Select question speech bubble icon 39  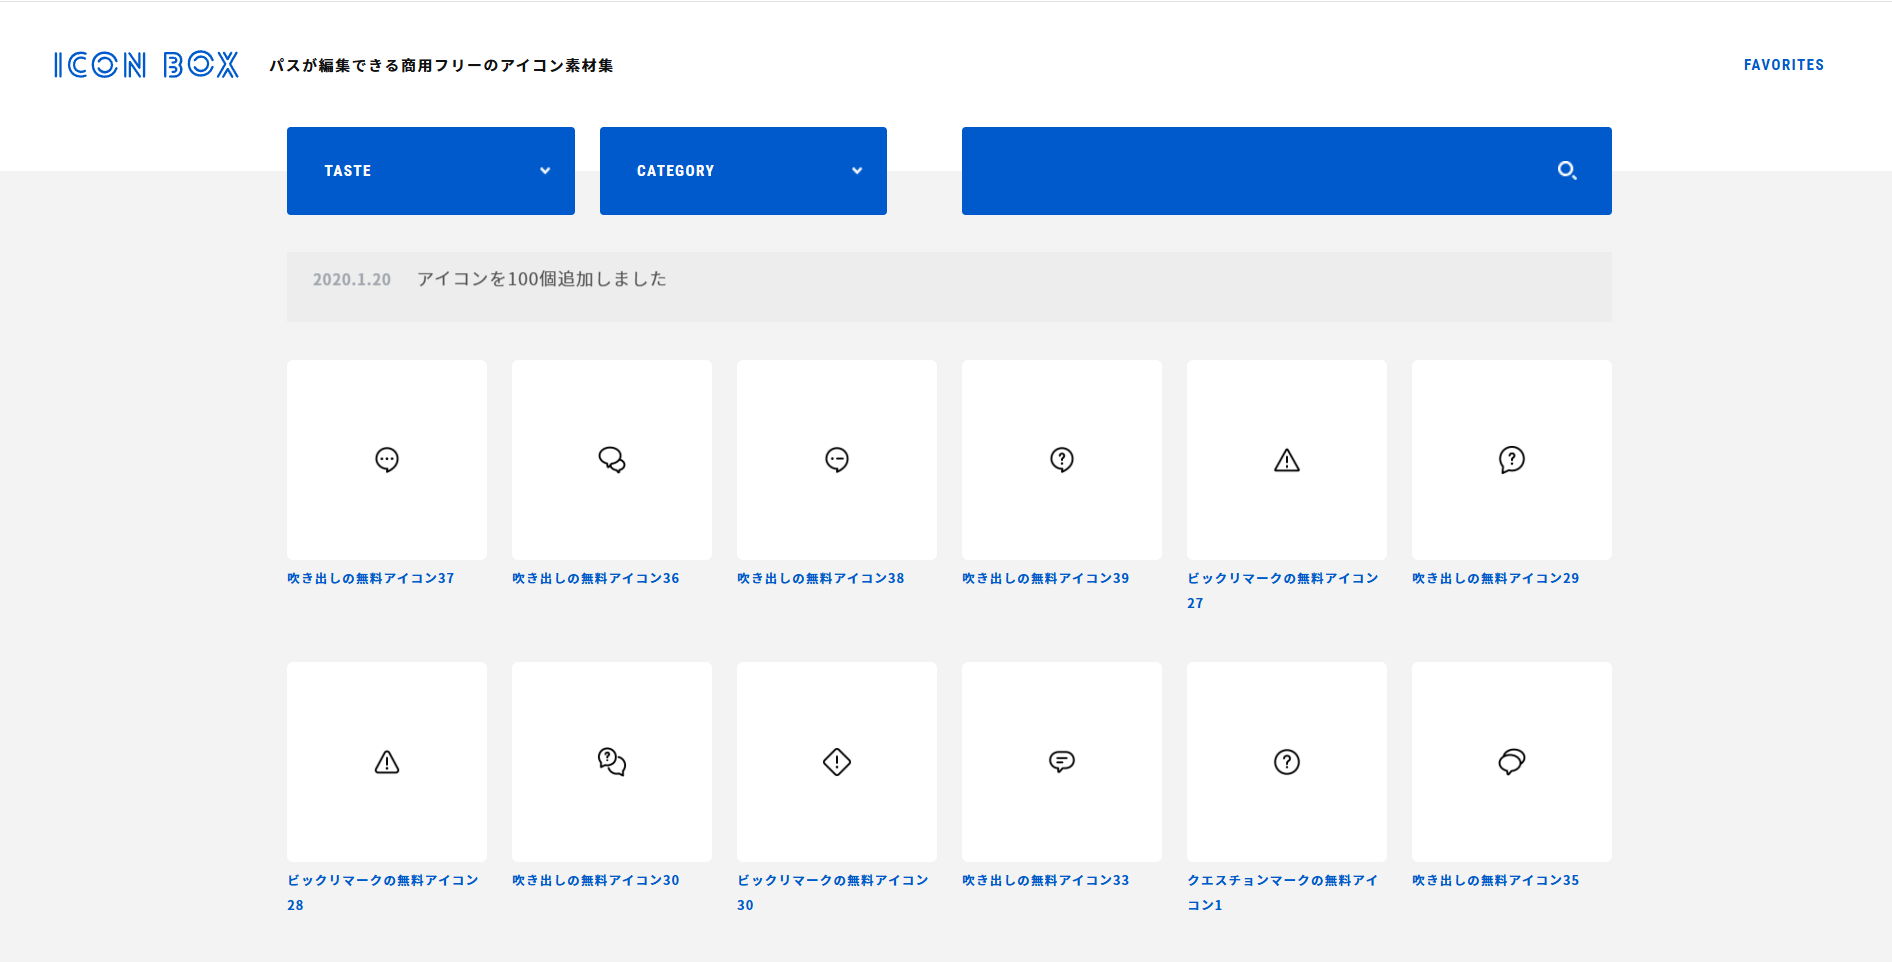1062,460
